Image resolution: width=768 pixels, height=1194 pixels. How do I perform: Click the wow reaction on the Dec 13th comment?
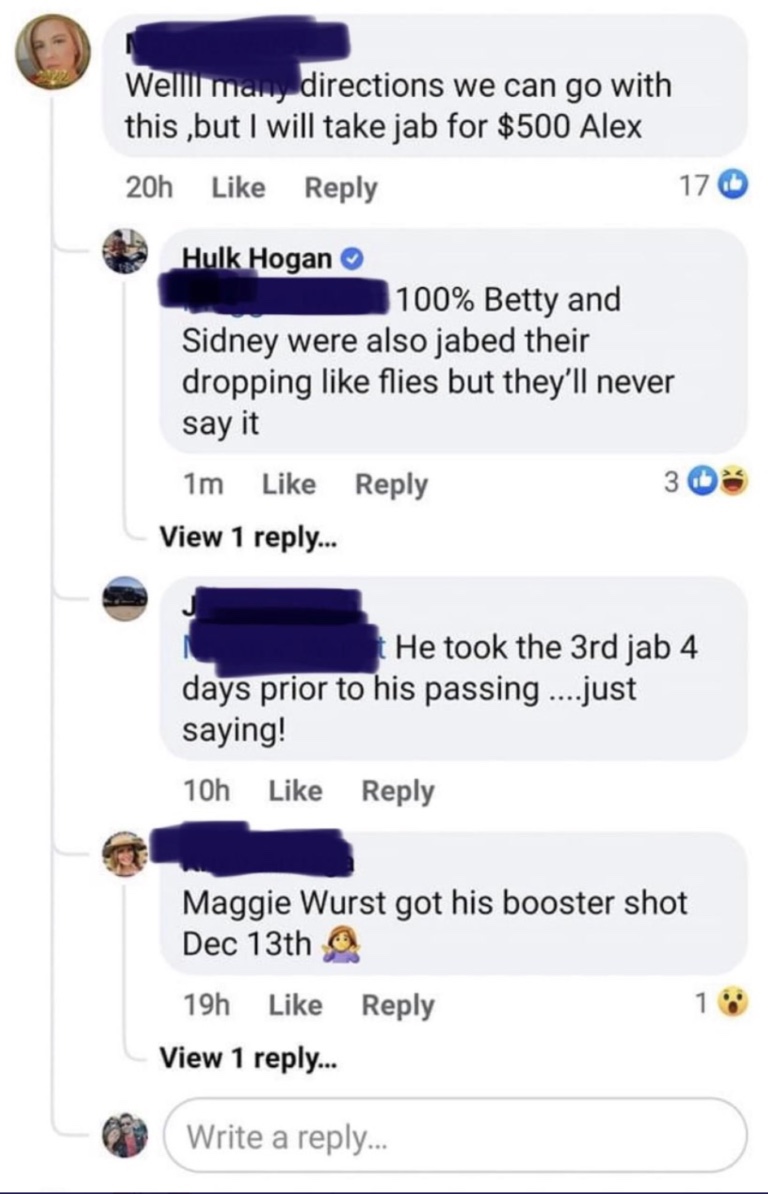tap(734, 1002)
